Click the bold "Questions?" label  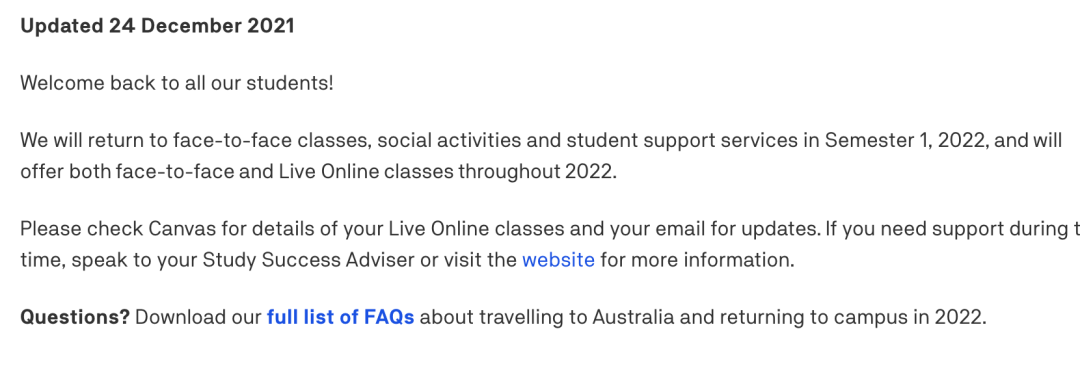click(75, 318)
